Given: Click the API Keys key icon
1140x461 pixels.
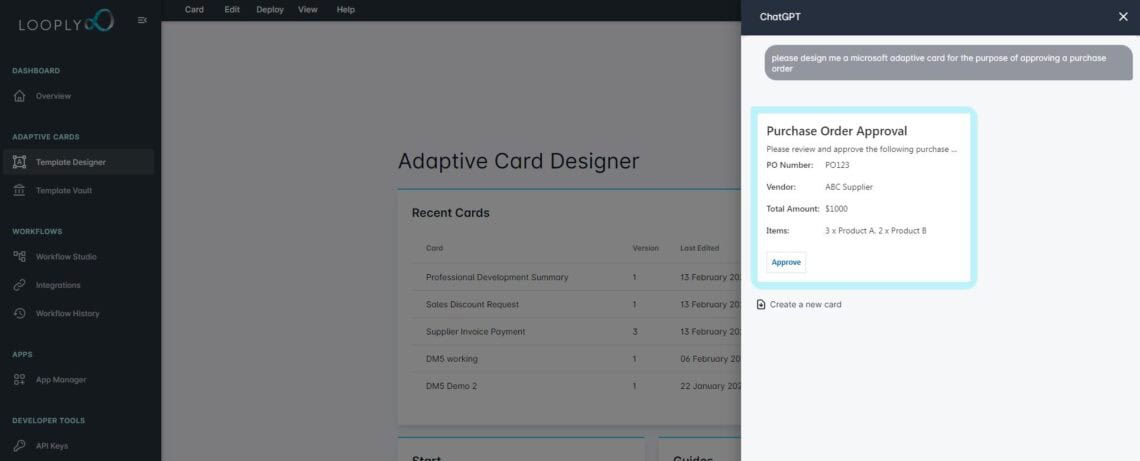Looking at the screenshot, I should pyautogui.click(x=20, y=446).
